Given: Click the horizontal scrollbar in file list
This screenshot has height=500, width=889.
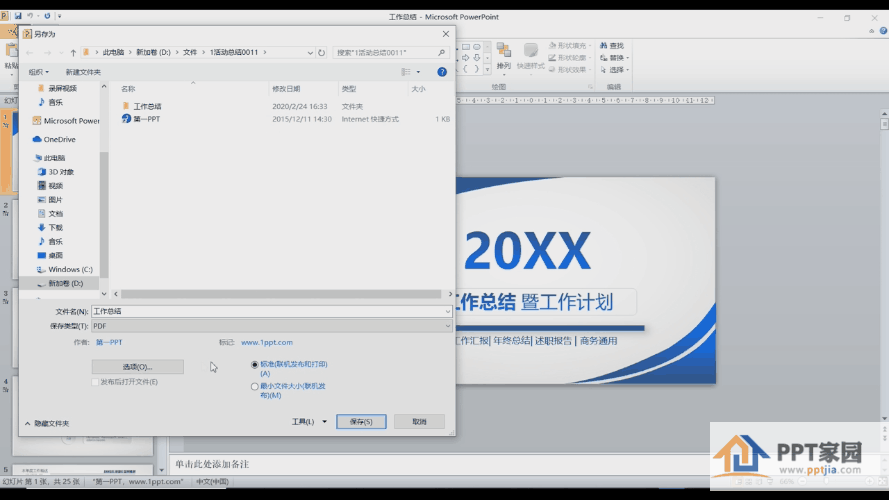Looking at the screenshot, I should tap(281, 294).
